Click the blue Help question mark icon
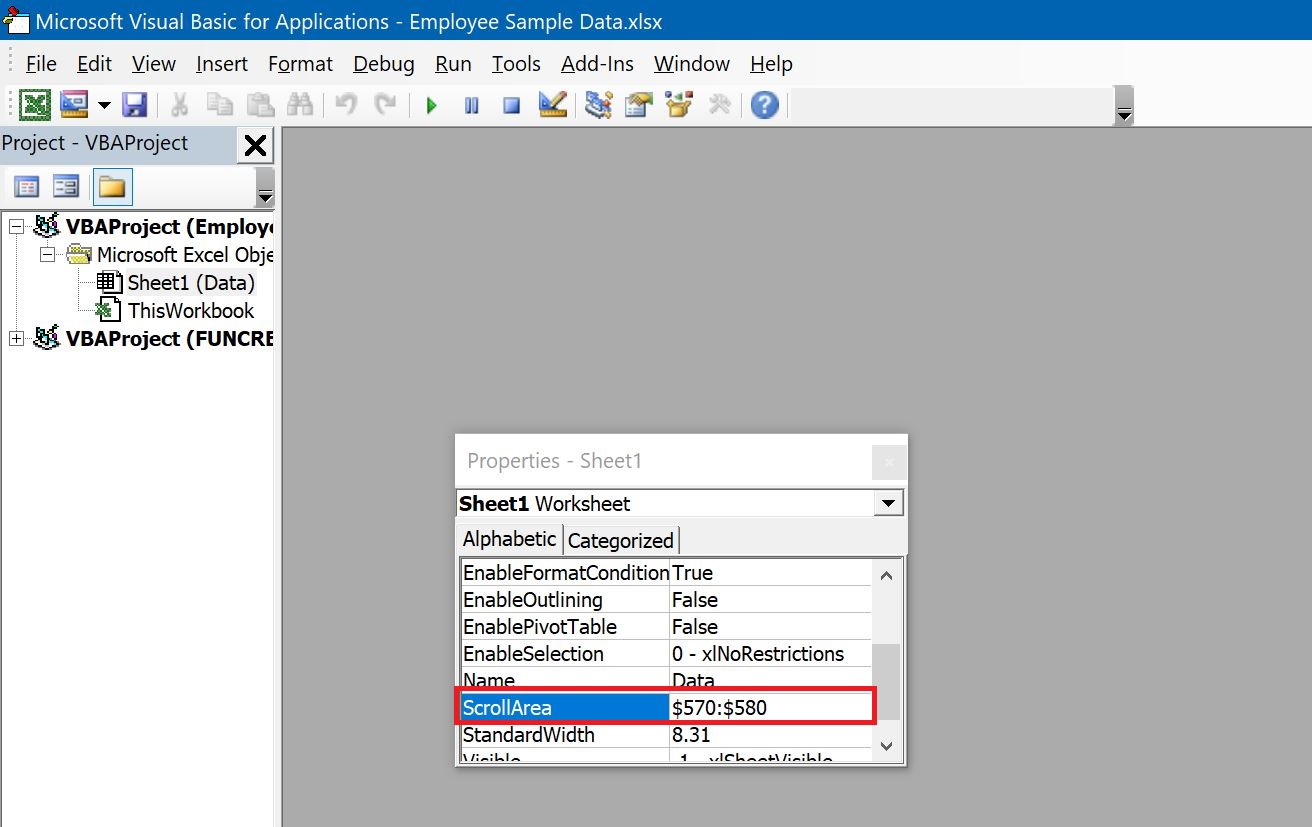The image size is (1312, 827). pos(764,104)
